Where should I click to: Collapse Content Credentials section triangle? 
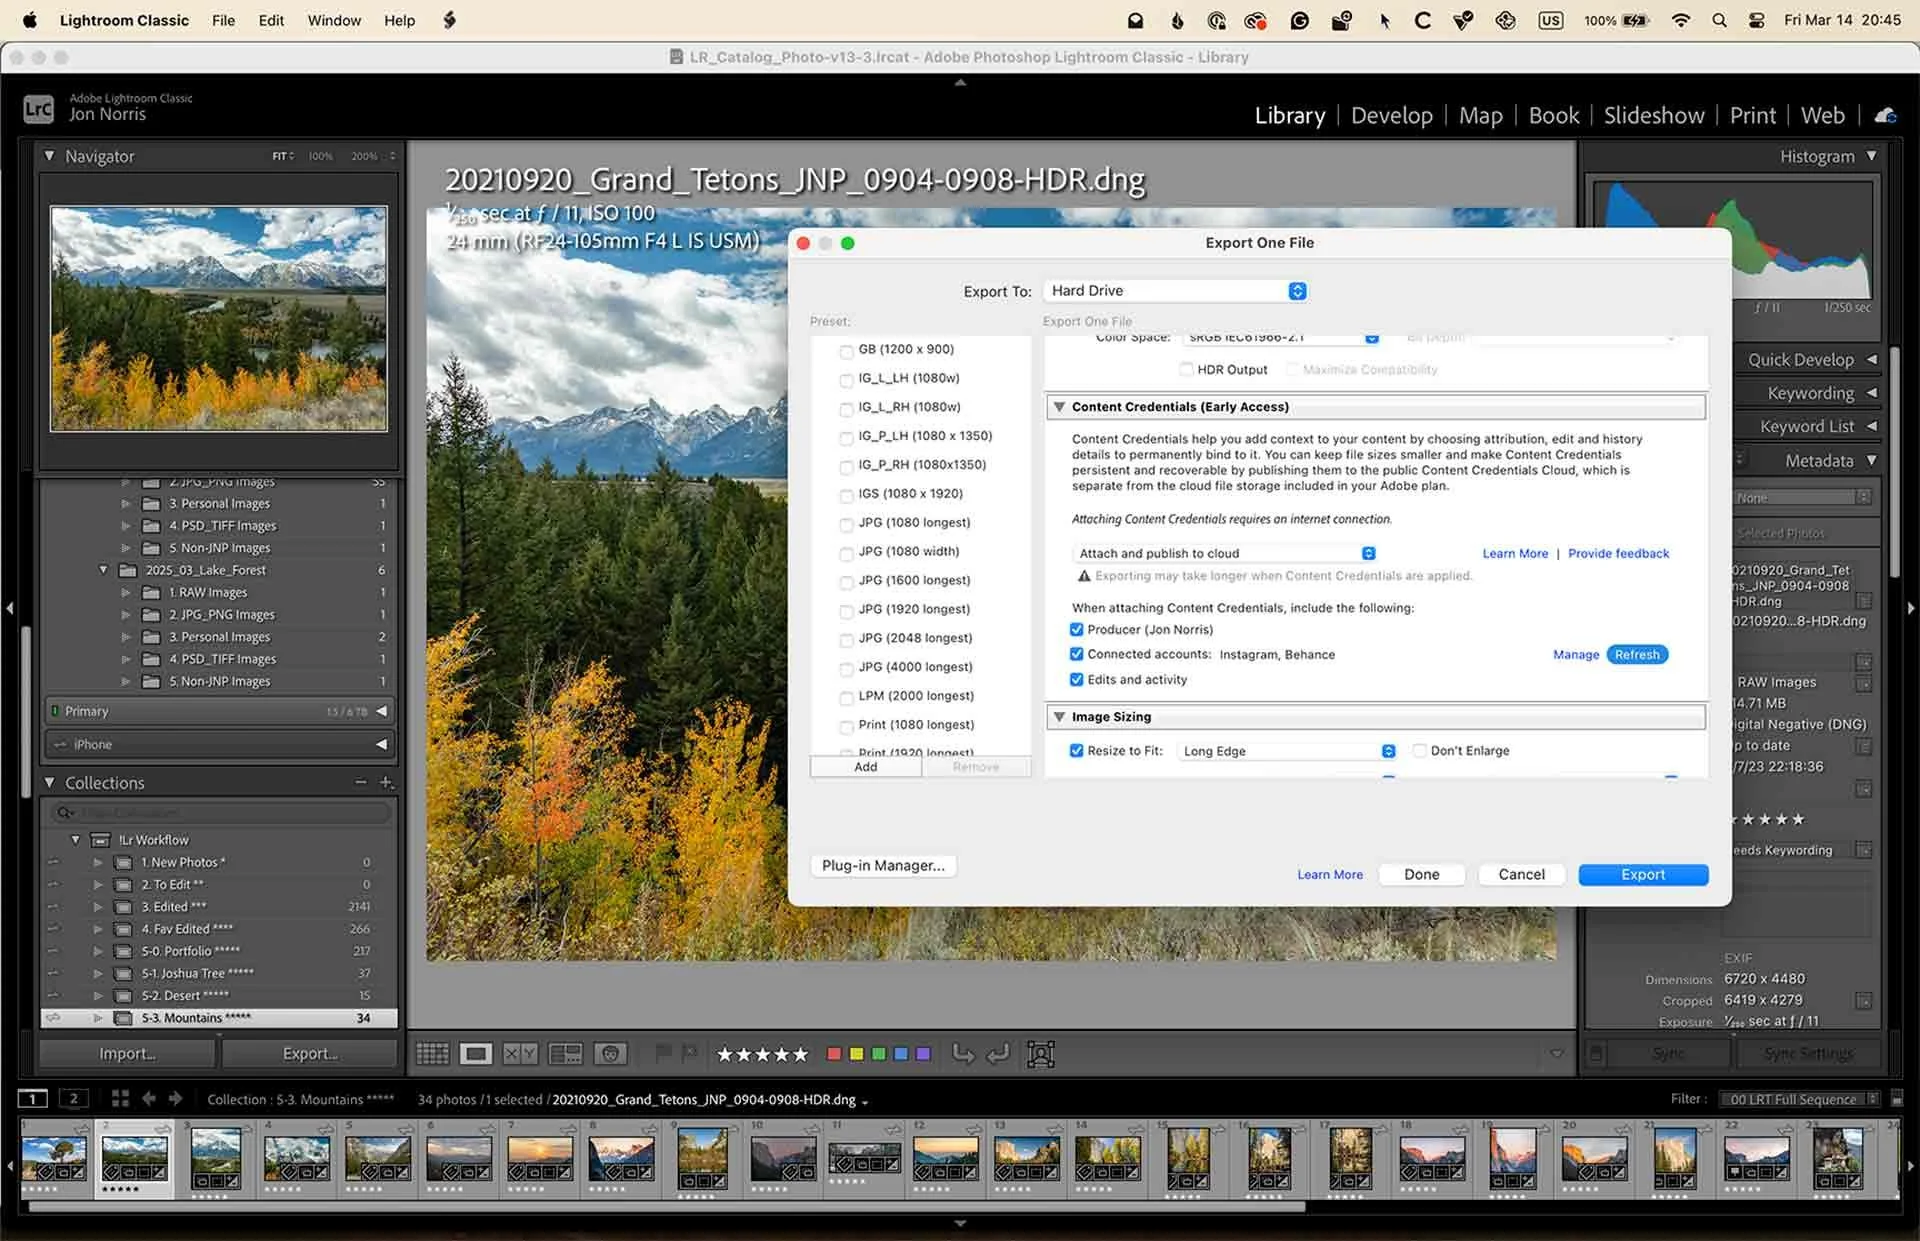pos(1059,407)
